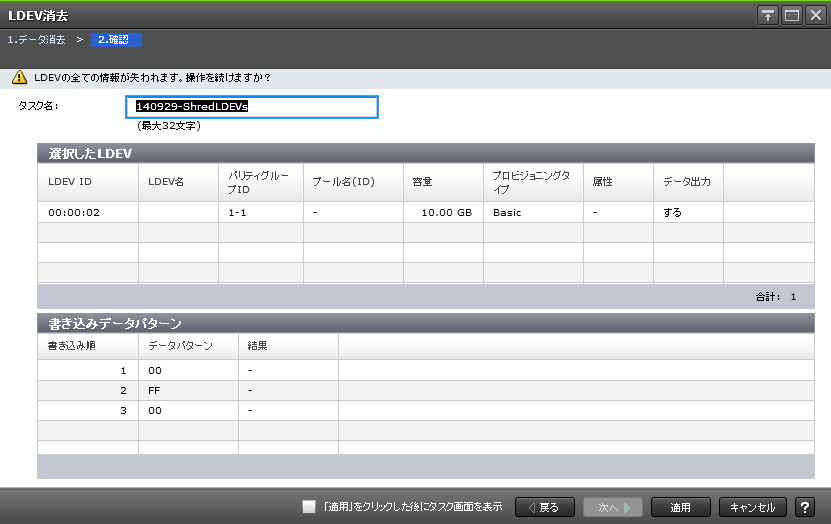Viewport: 831px width, 524px height.
Task: Select write pattern row with FF data
Action: (188, 390)
